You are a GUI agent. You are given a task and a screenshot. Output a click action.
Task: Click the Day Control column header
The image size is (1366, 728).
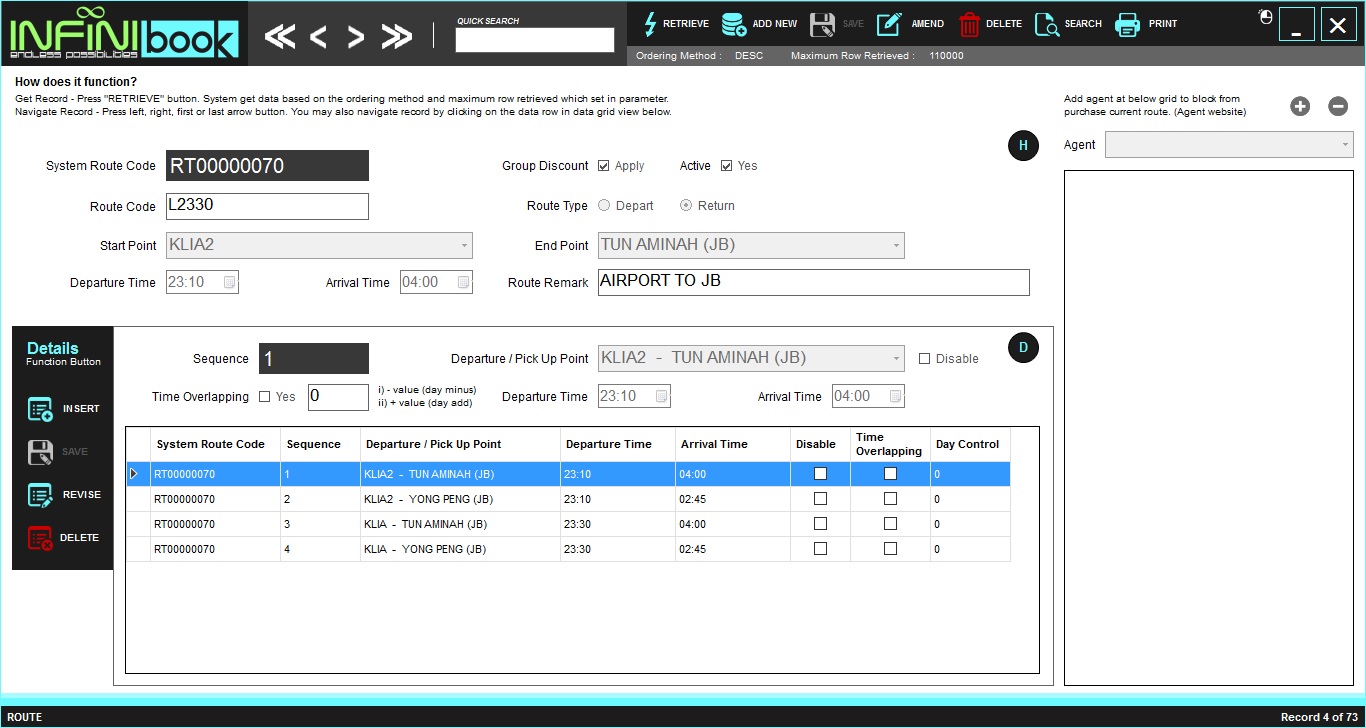click(970, 444)
